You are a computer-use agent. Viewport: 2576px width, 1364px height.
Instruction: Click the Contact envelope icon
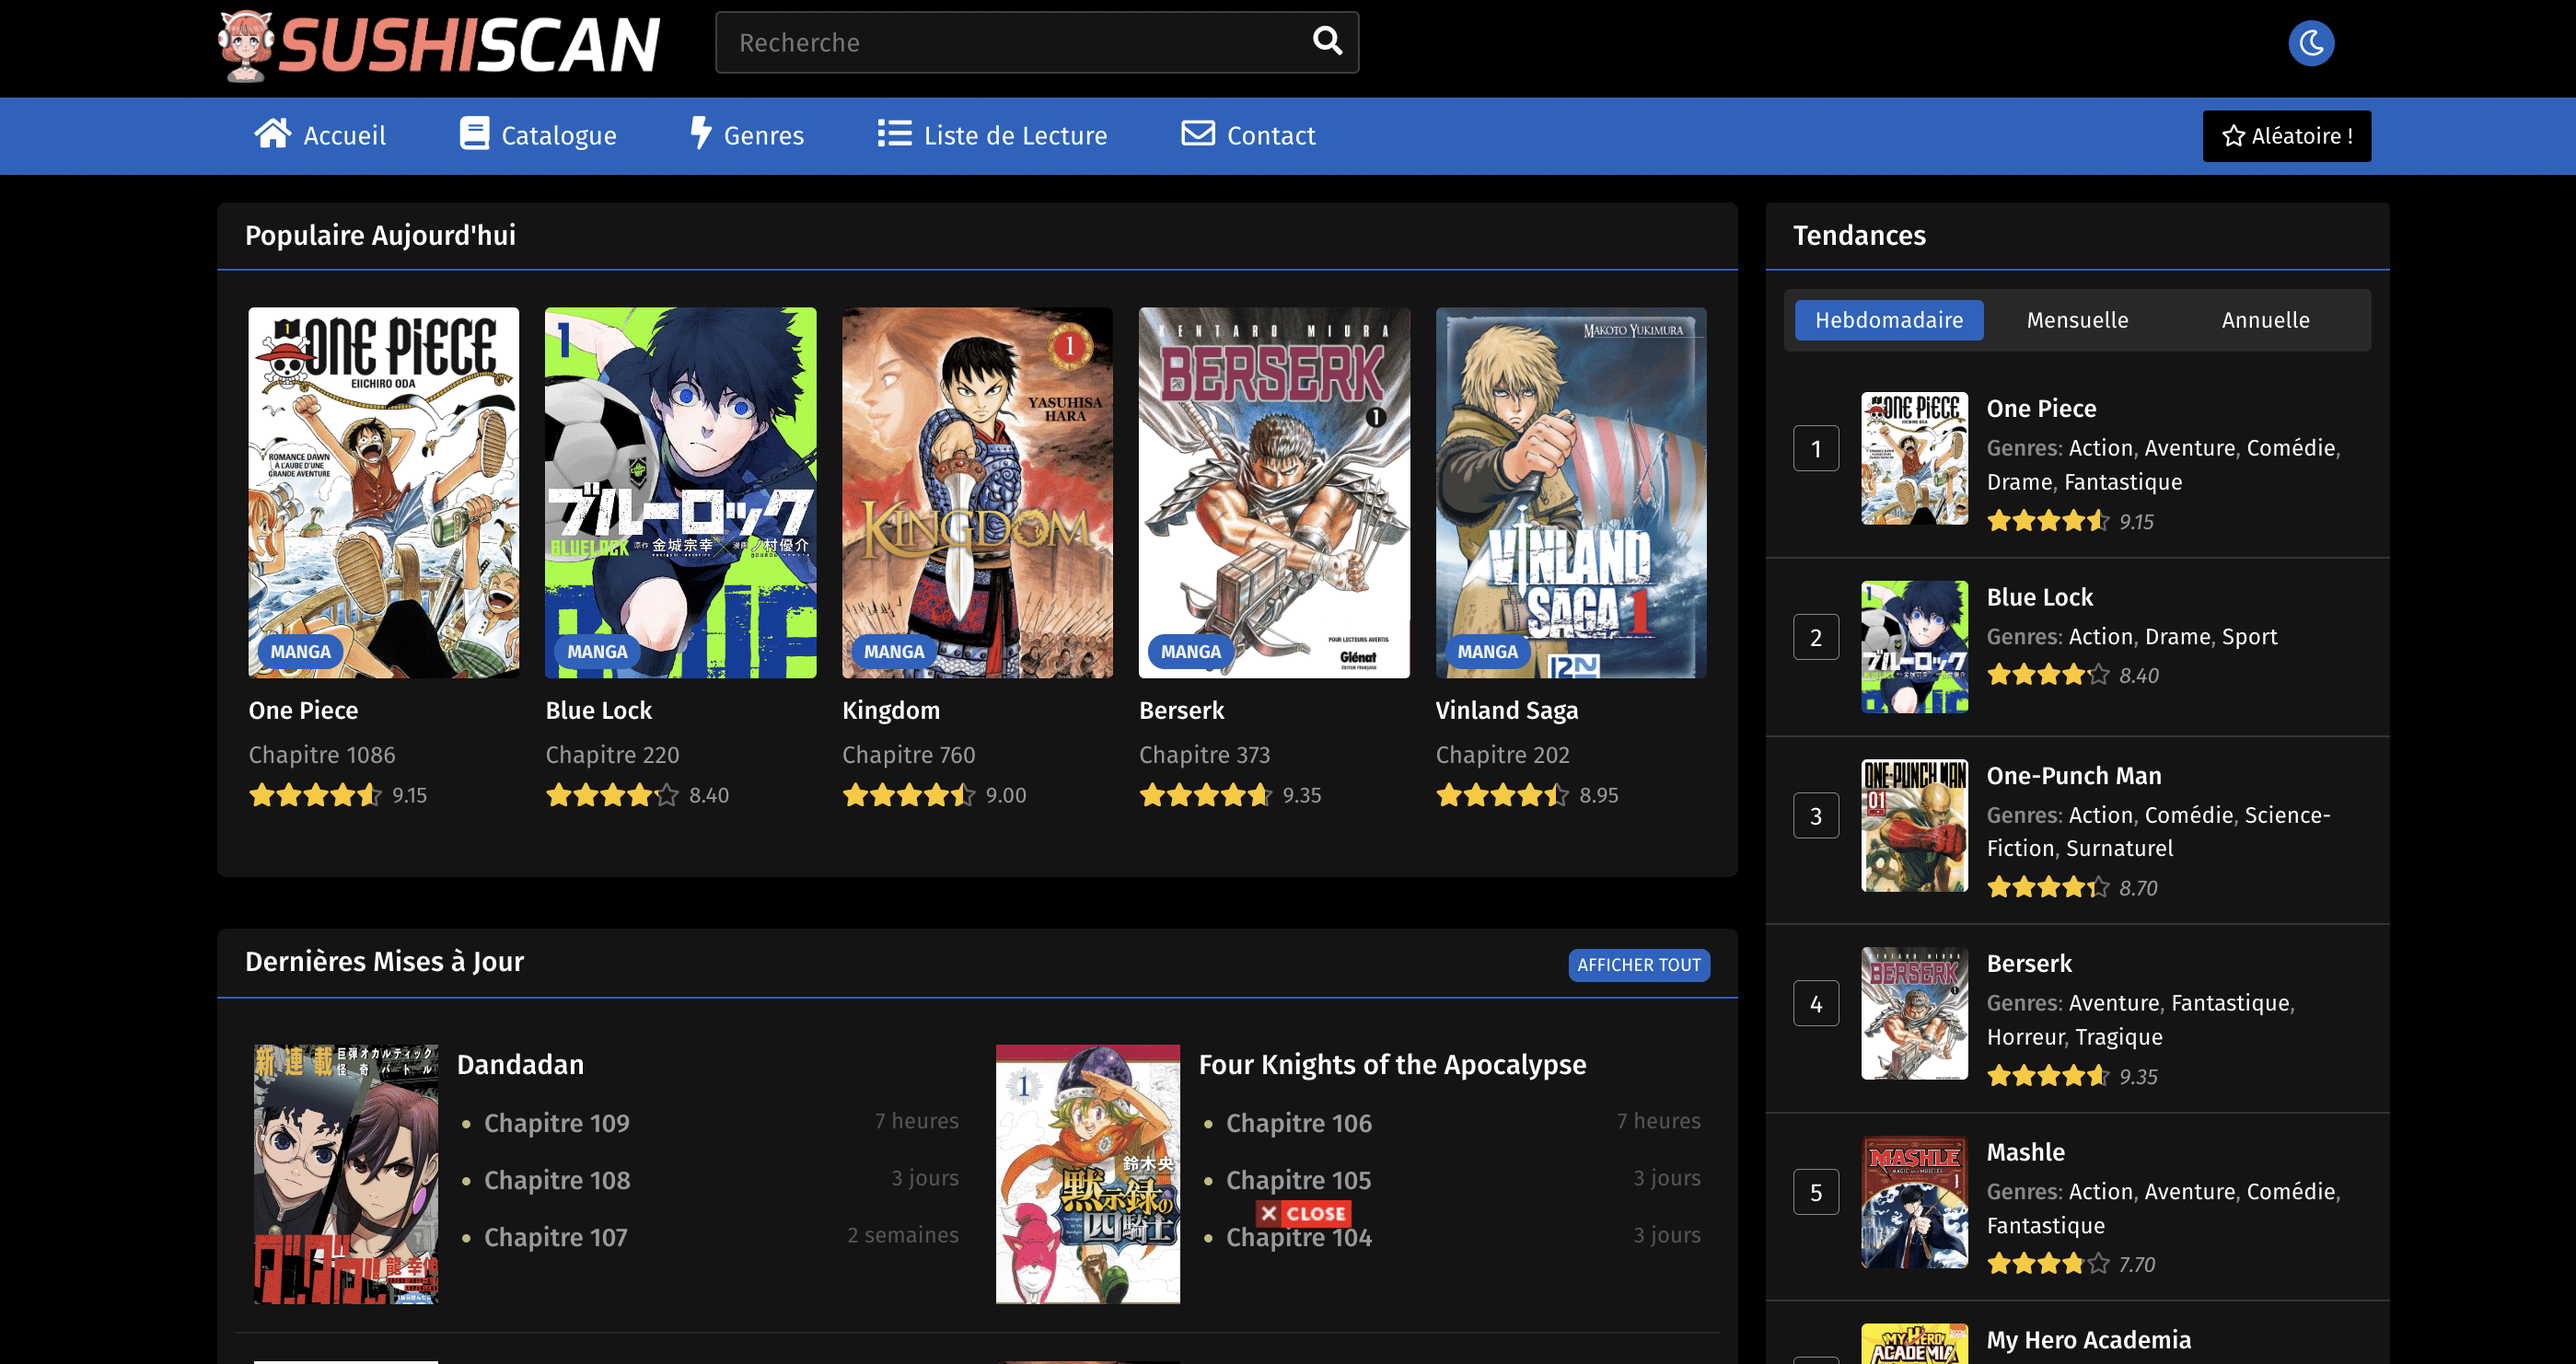[1197, 134]
